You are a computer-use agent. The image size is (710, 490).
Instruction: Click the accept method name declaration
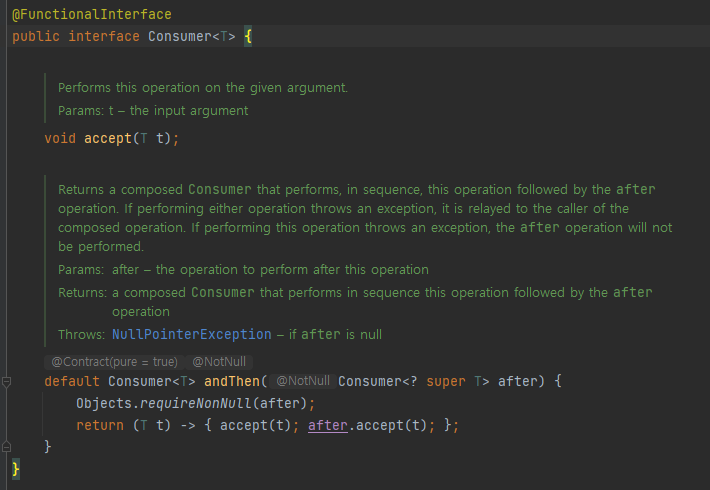point(108,138)
